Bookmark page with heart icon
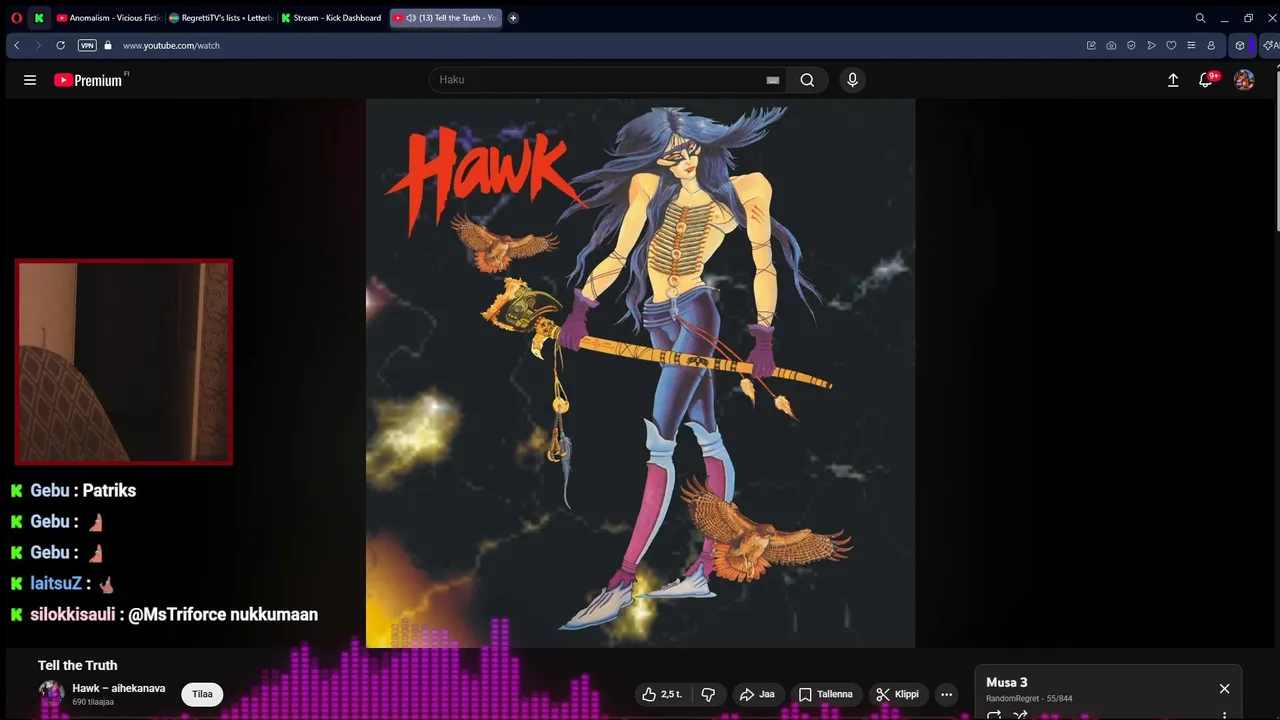1280x720 pixels. (1171, 45)
